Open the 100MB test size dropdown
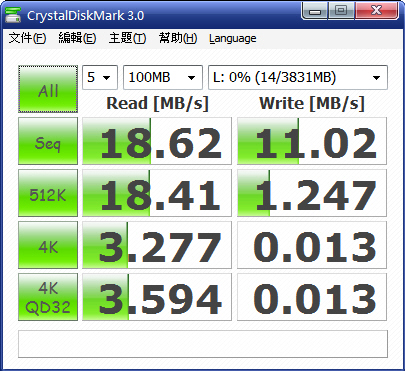Viewport: 405px width, 371px height. tap(163, 78)
